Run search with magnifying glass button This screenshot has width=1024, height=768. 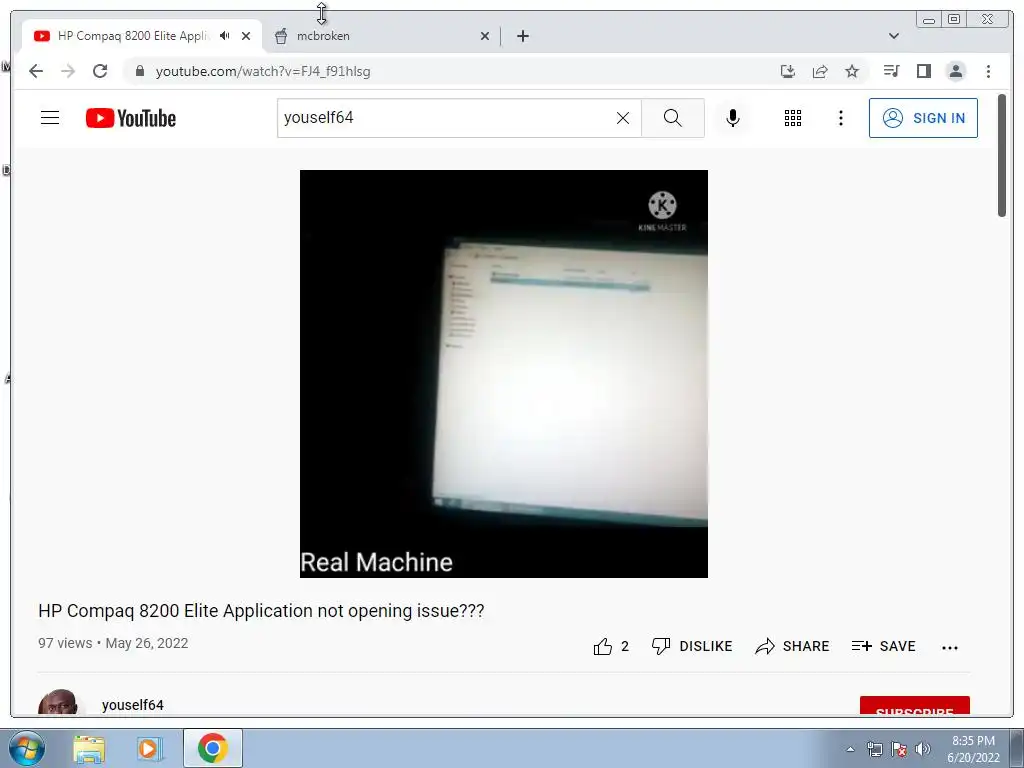(673, 118)
